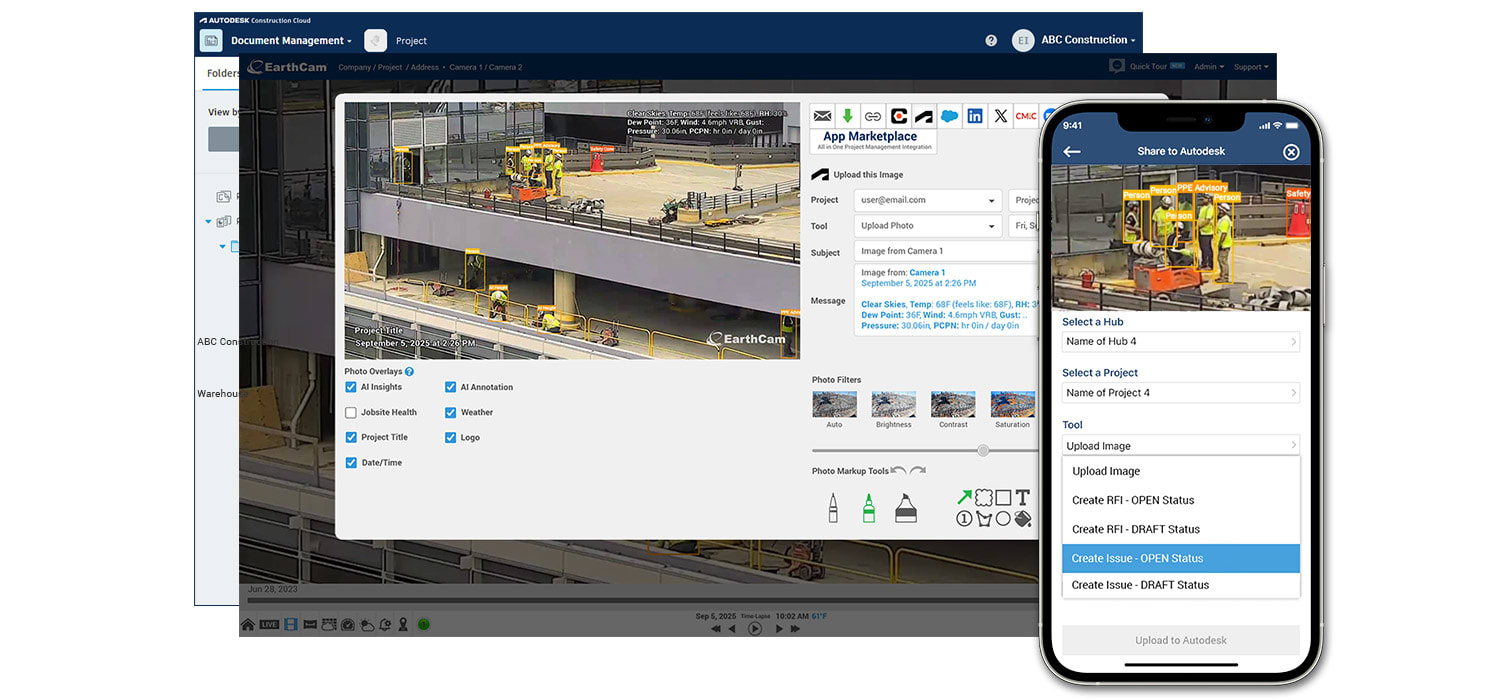1500x700 pixels.
Task: Open Name of Project 4 selector
Action: pyautogui.click(x=1181, y=393)
